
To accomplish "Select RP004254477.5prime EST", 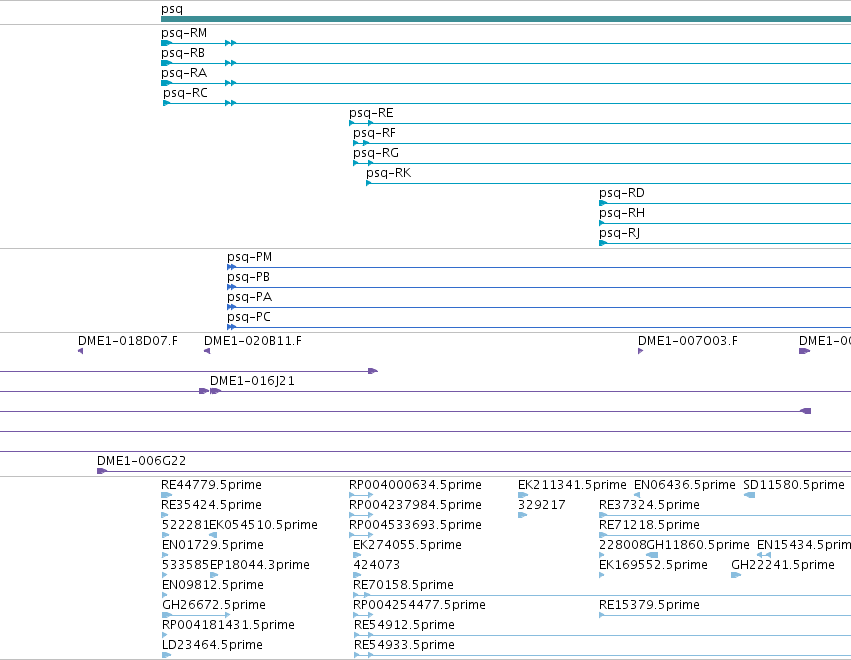I will tap(363, 615).
